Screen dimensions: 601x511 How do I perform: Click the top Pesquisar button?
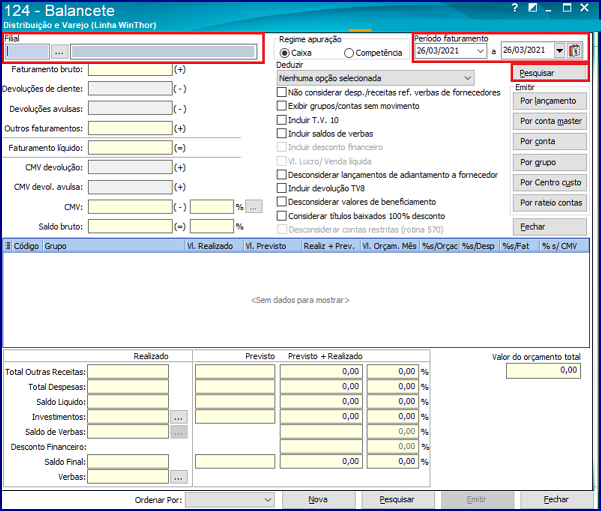tap(549, 73)
